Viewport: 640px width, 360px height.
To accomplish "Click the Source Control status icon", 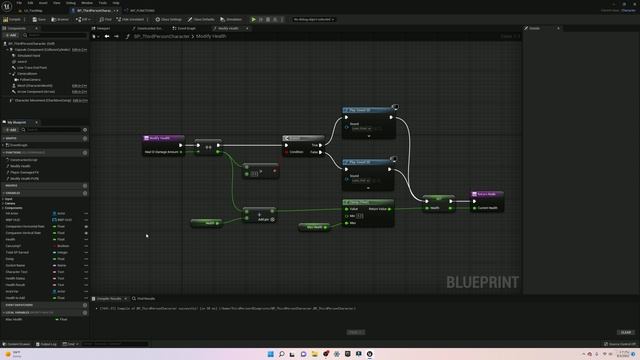I will [x=620, y=344].
